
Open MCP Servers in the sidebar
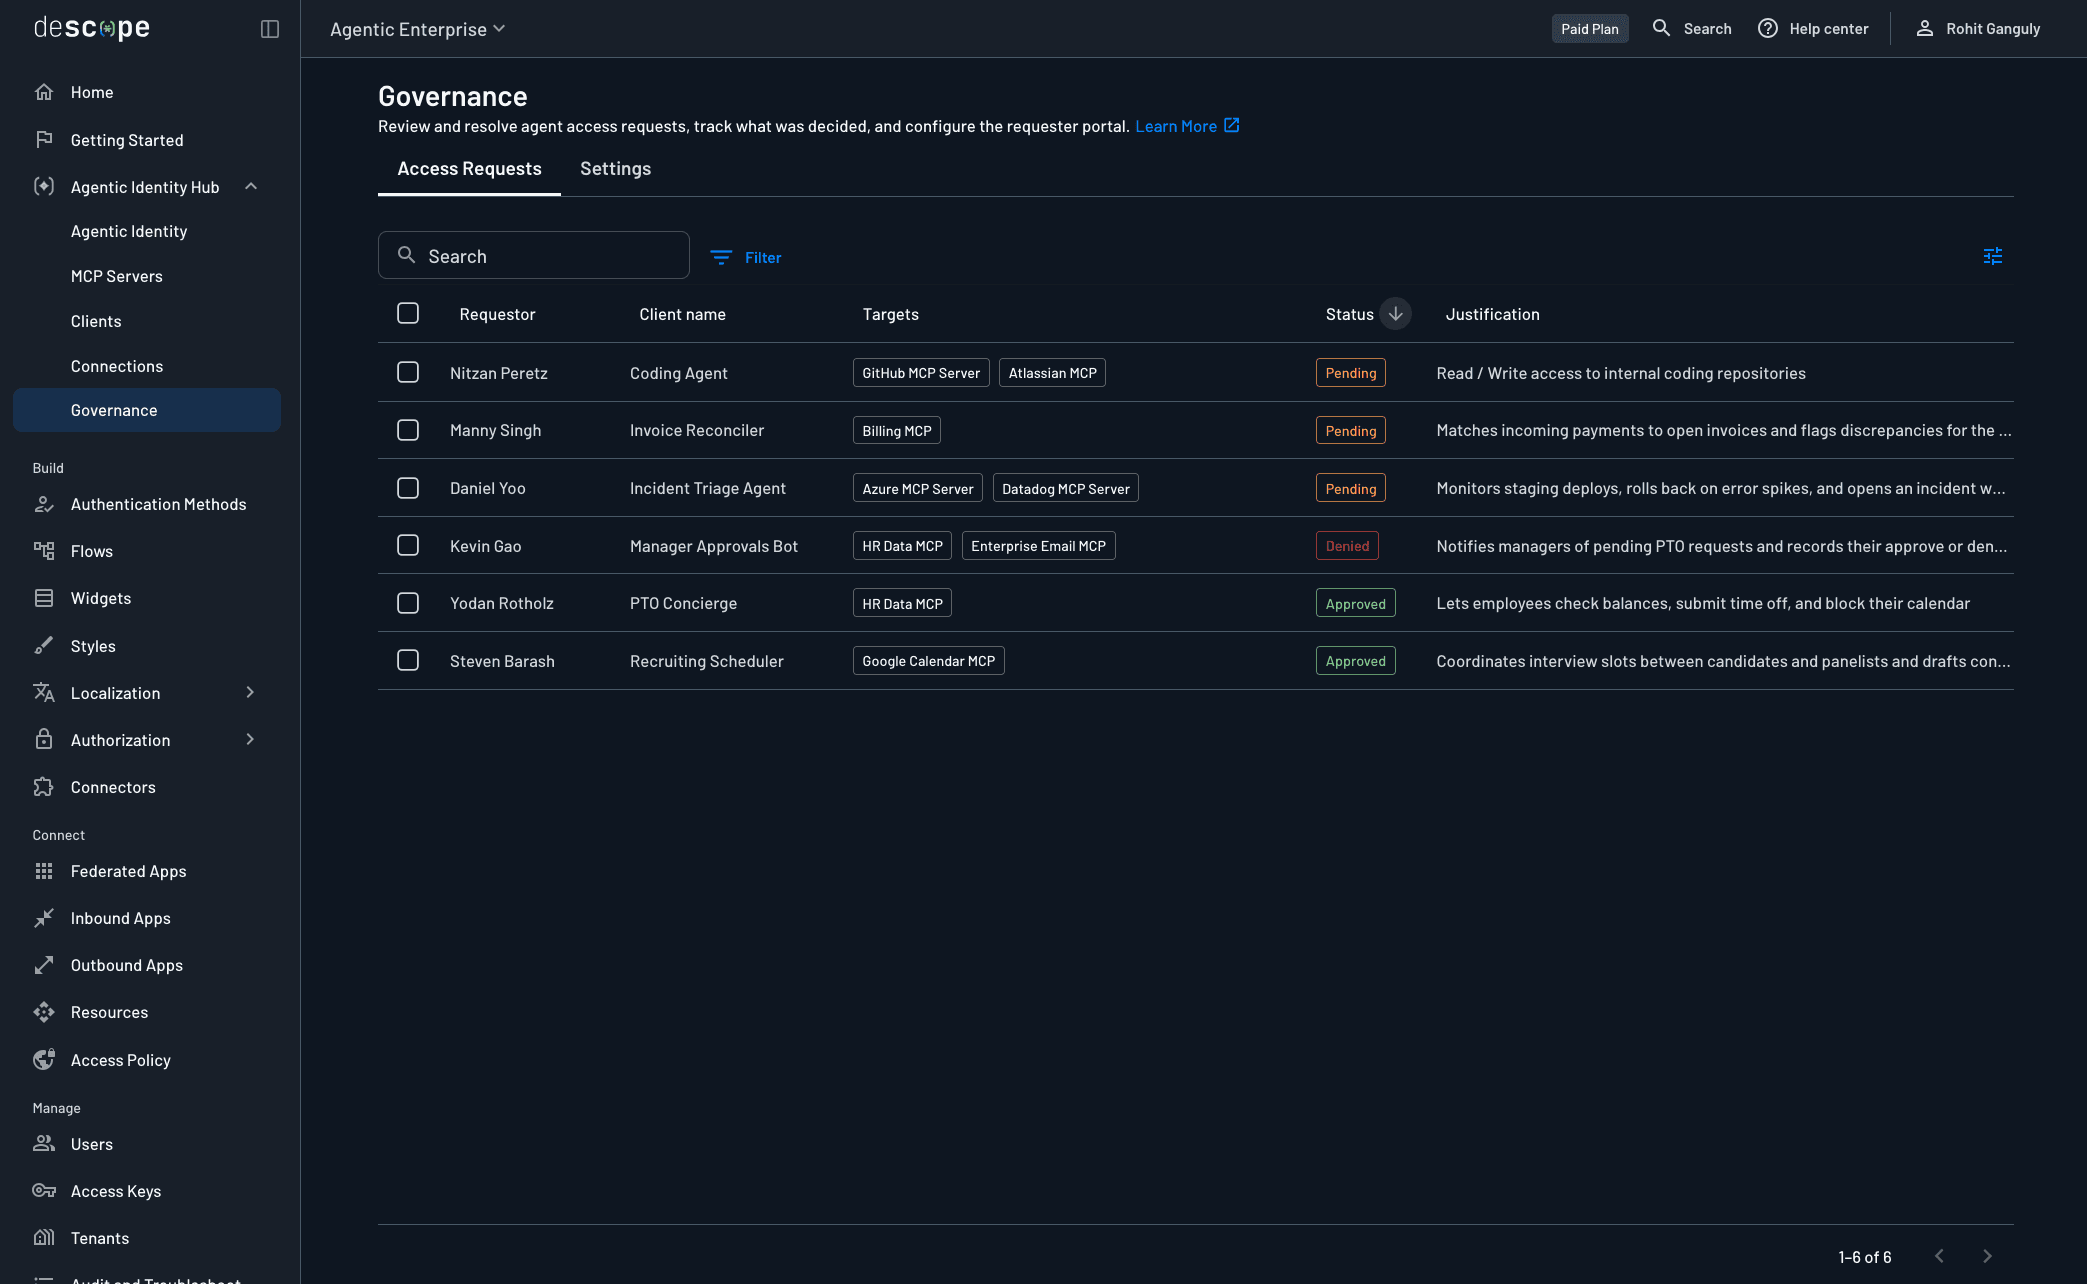tap(117, 276)
